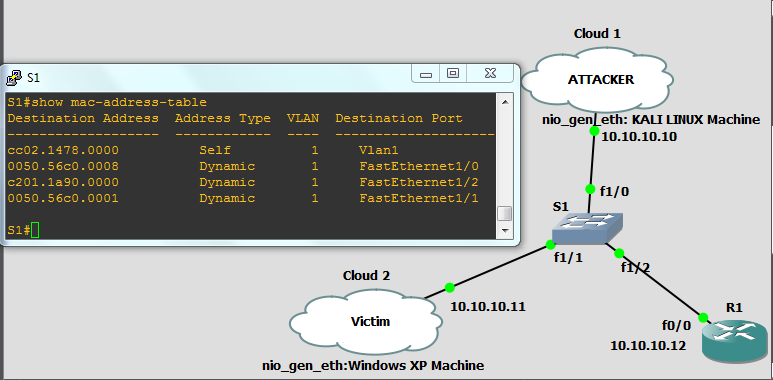The height and width of the screenshot is (380, 773).
Task: Click the S1 terminal scrollbar thumb
Action: pos(504,214)
